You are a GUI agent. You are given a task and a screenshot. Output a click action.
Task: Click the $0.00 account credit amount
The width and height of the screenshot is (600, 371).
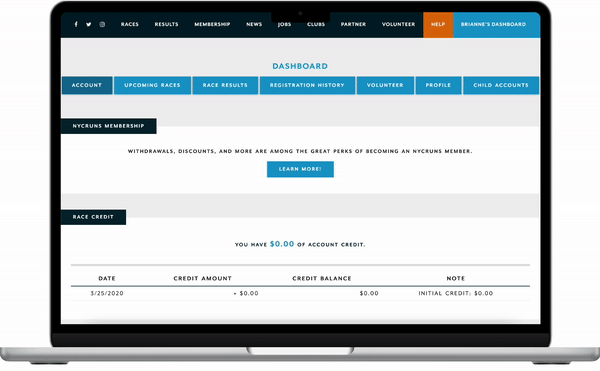(x=282, y=244)
